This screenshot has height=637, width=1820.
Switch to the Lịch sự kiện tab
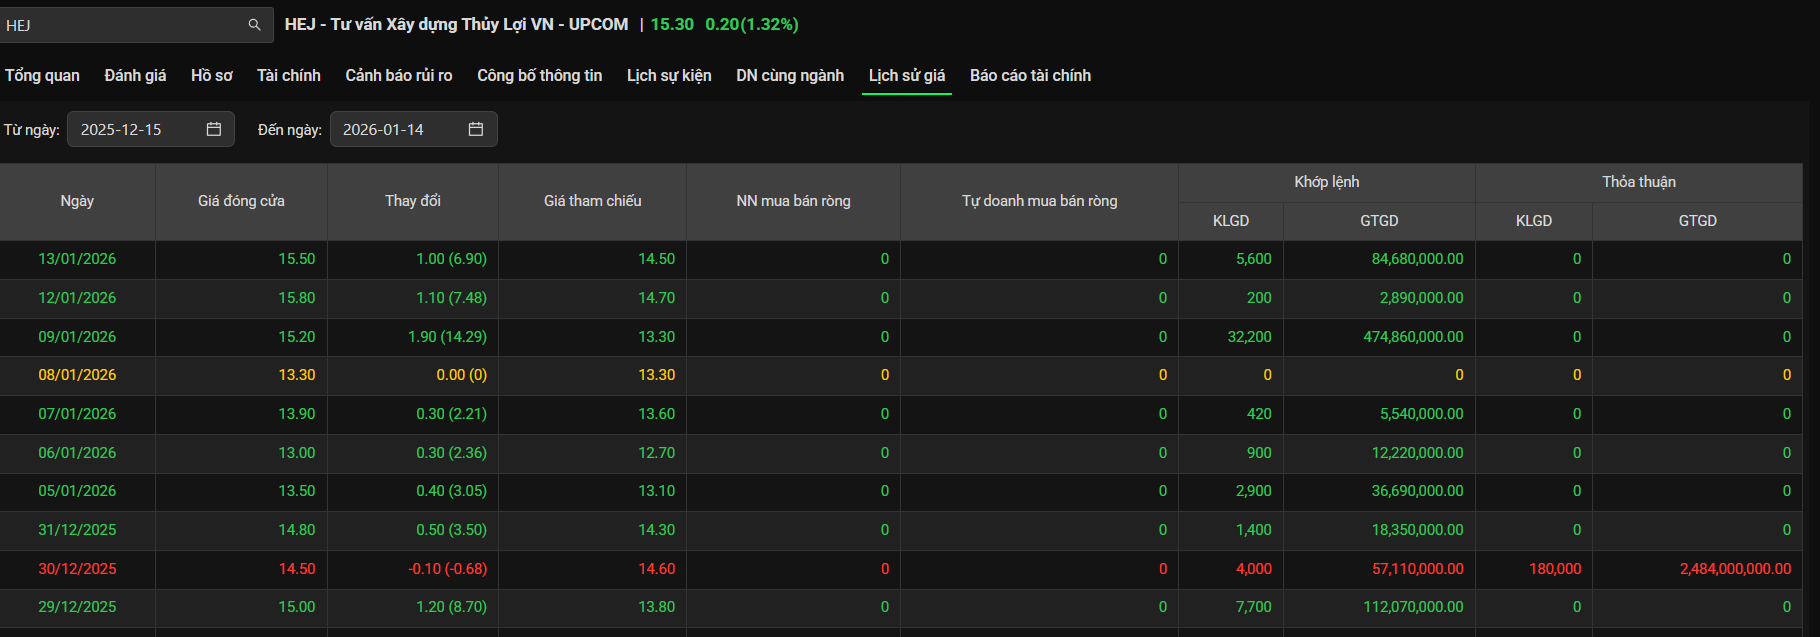point(669,76)
